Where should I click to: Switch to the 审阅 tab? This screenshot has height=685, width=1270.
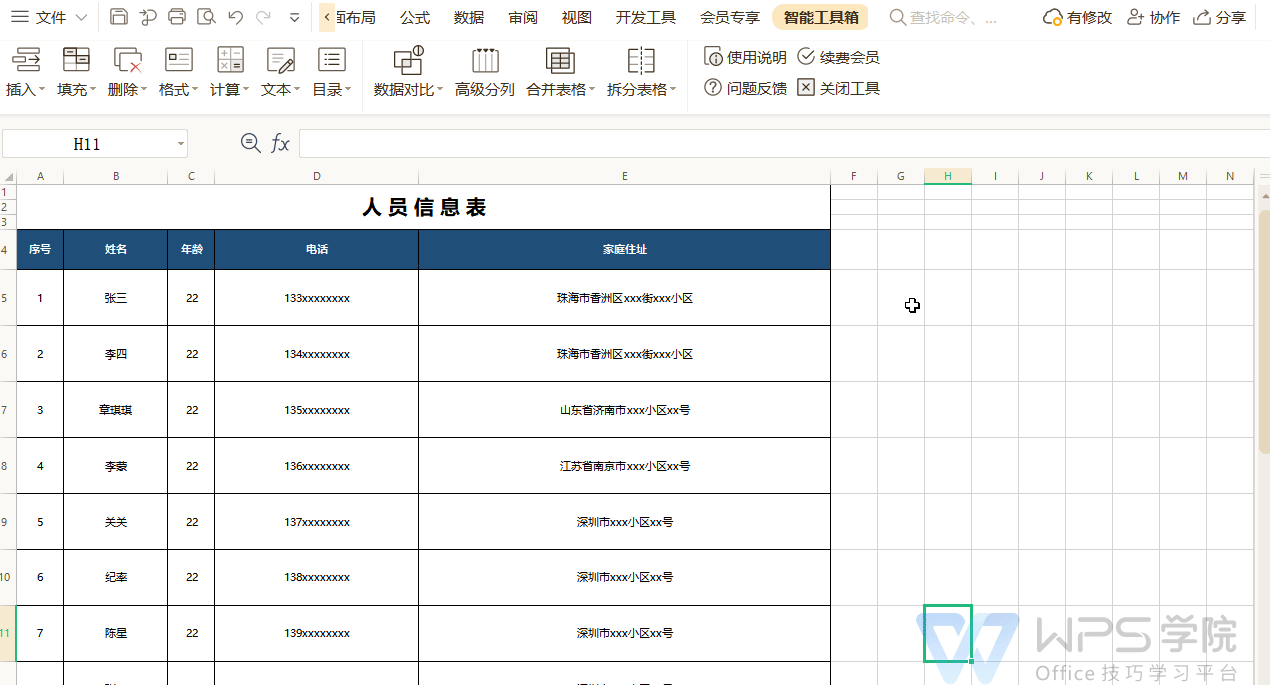tap(523, 17)
